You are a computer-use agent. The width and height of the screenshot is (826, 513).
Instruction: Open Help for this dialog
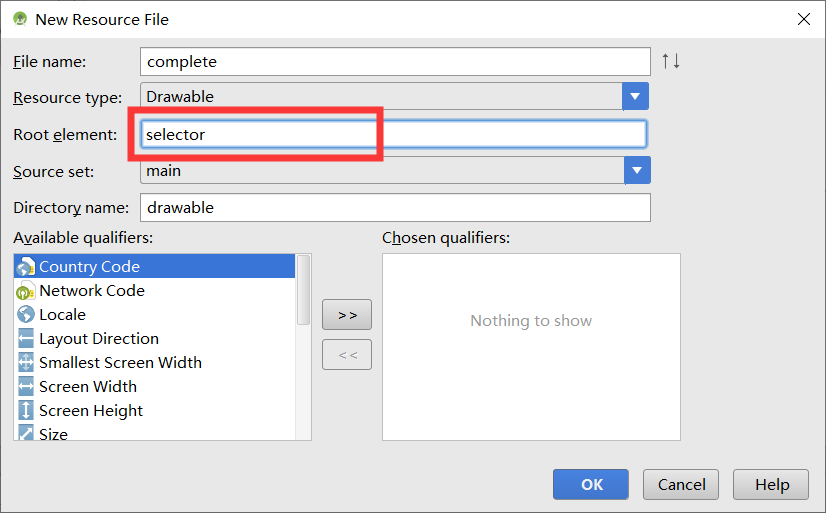click(x=771, y=484)
